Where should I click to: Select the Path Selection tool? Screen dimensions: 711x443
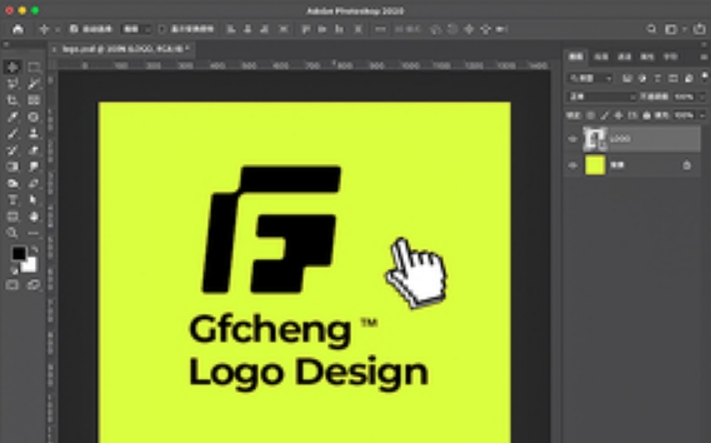click(34, 200)
